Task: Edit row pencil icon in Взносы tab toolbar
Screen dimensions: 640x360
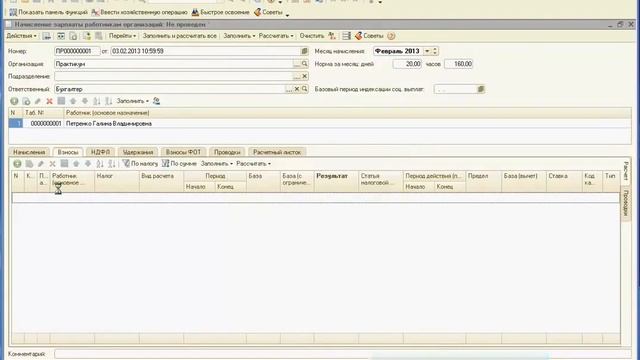Action: click(x=41, y=164)
